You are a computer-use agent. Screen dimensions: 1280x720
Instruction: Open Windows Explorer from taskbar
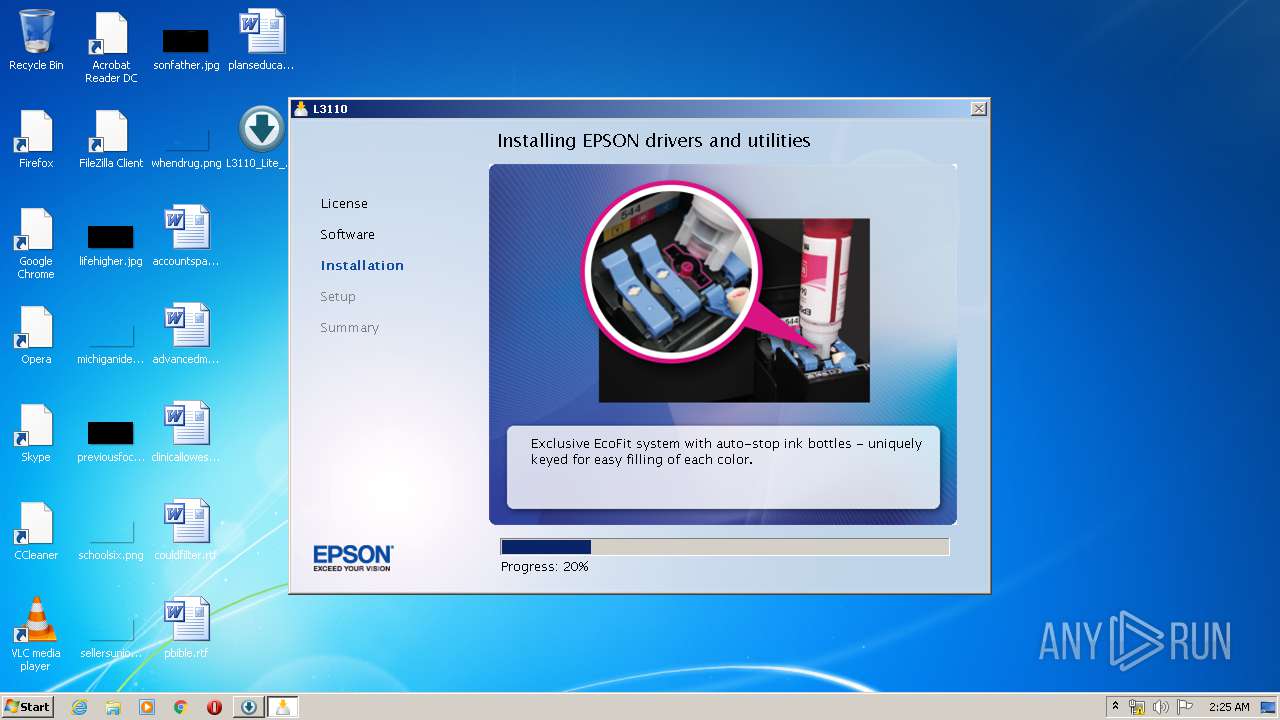pyautogui.click(x=113, y=707)
